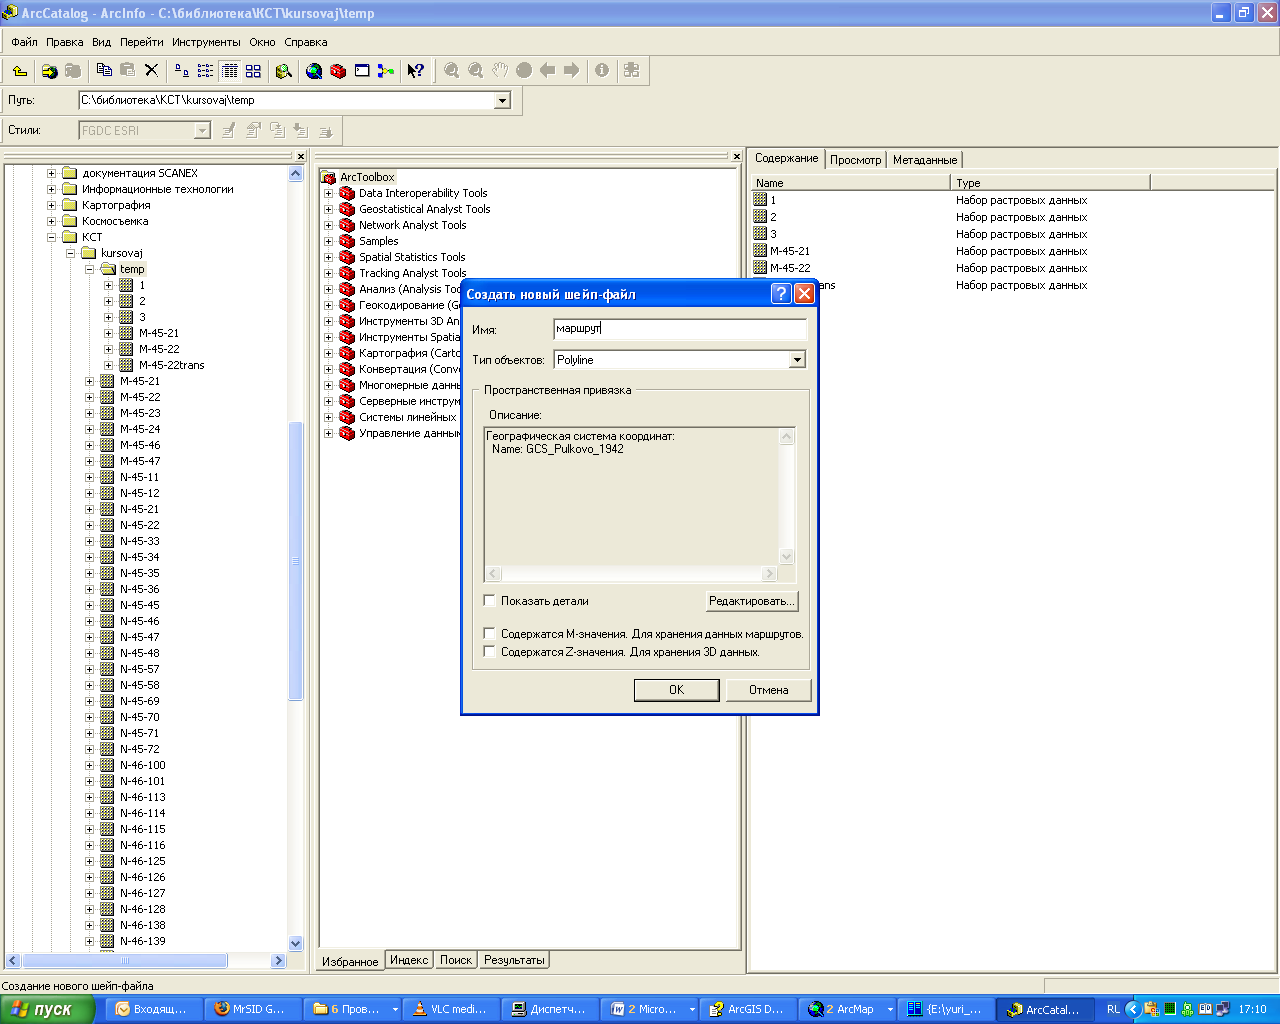Image resolution: width=1280 pixels, height=1024 pixels.
Task: Switch to Details view icon
Action: [x=229, y=70]
